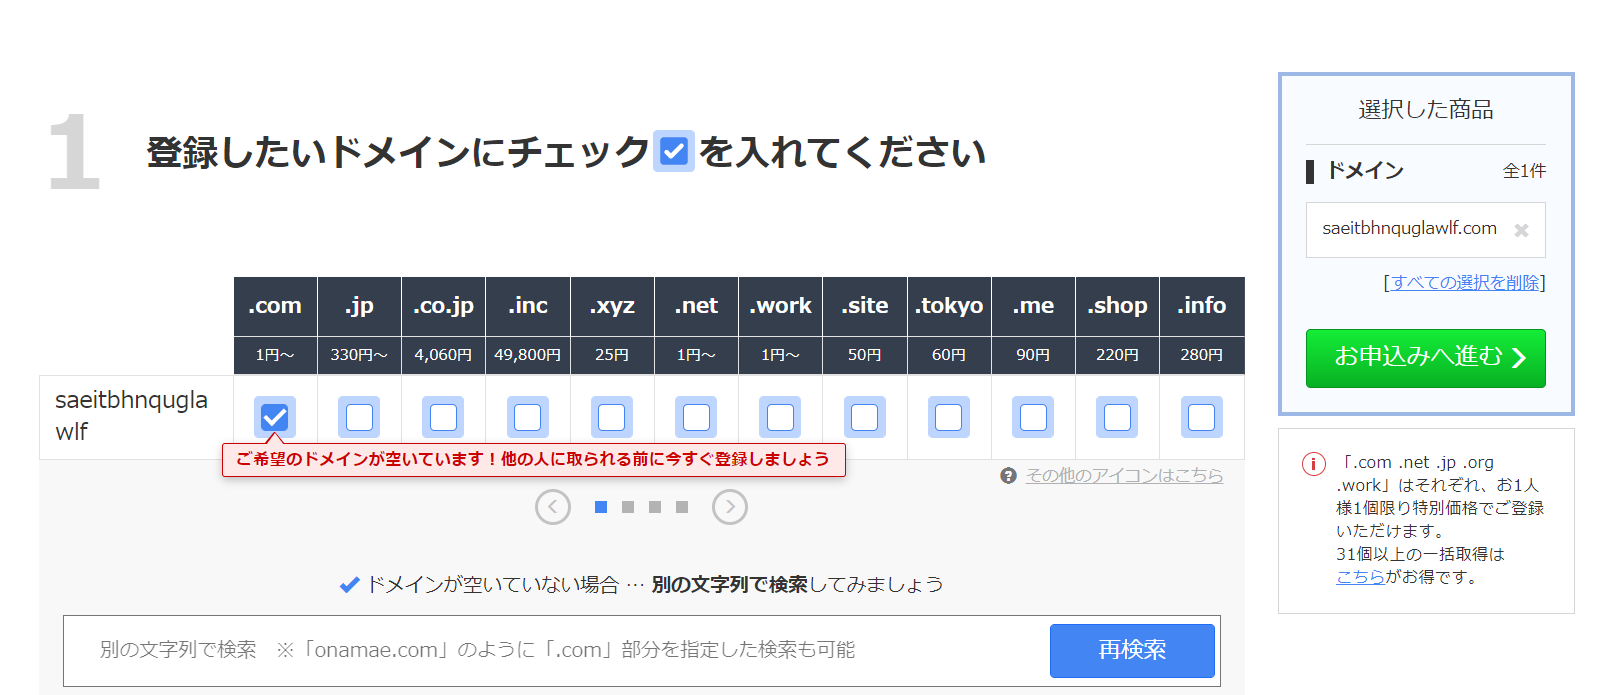Click the .inc column header

(528, 306)
